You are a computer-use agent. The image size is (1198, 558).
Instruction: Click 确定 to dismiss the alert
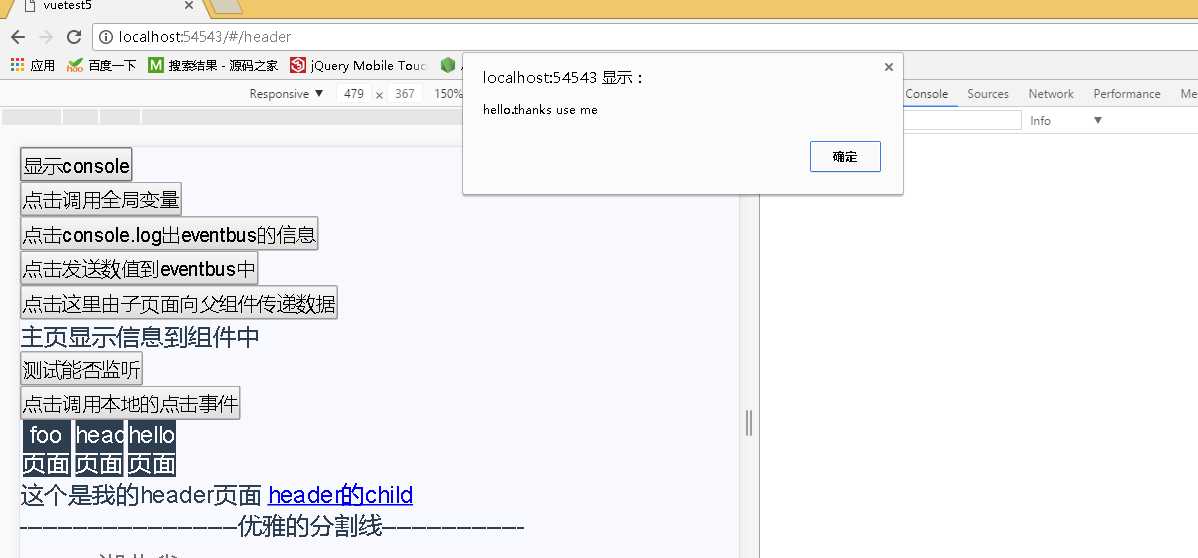(x=845, y=157)
